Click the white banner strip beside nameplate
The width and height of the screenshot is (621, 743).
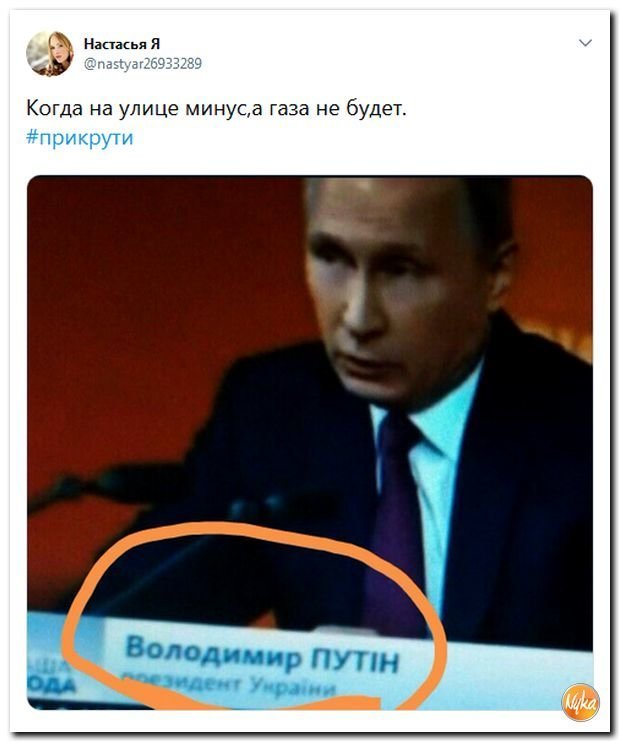[x=512, y=673]
